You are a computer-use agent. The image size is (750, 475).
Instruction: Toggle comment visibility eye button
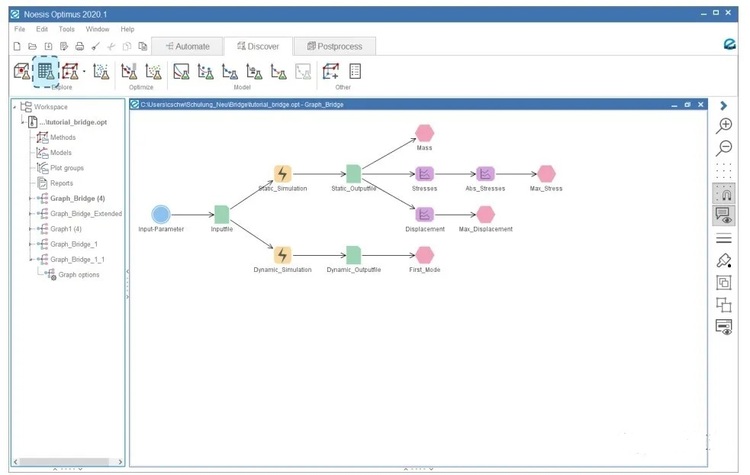click(x=724, y=216)
